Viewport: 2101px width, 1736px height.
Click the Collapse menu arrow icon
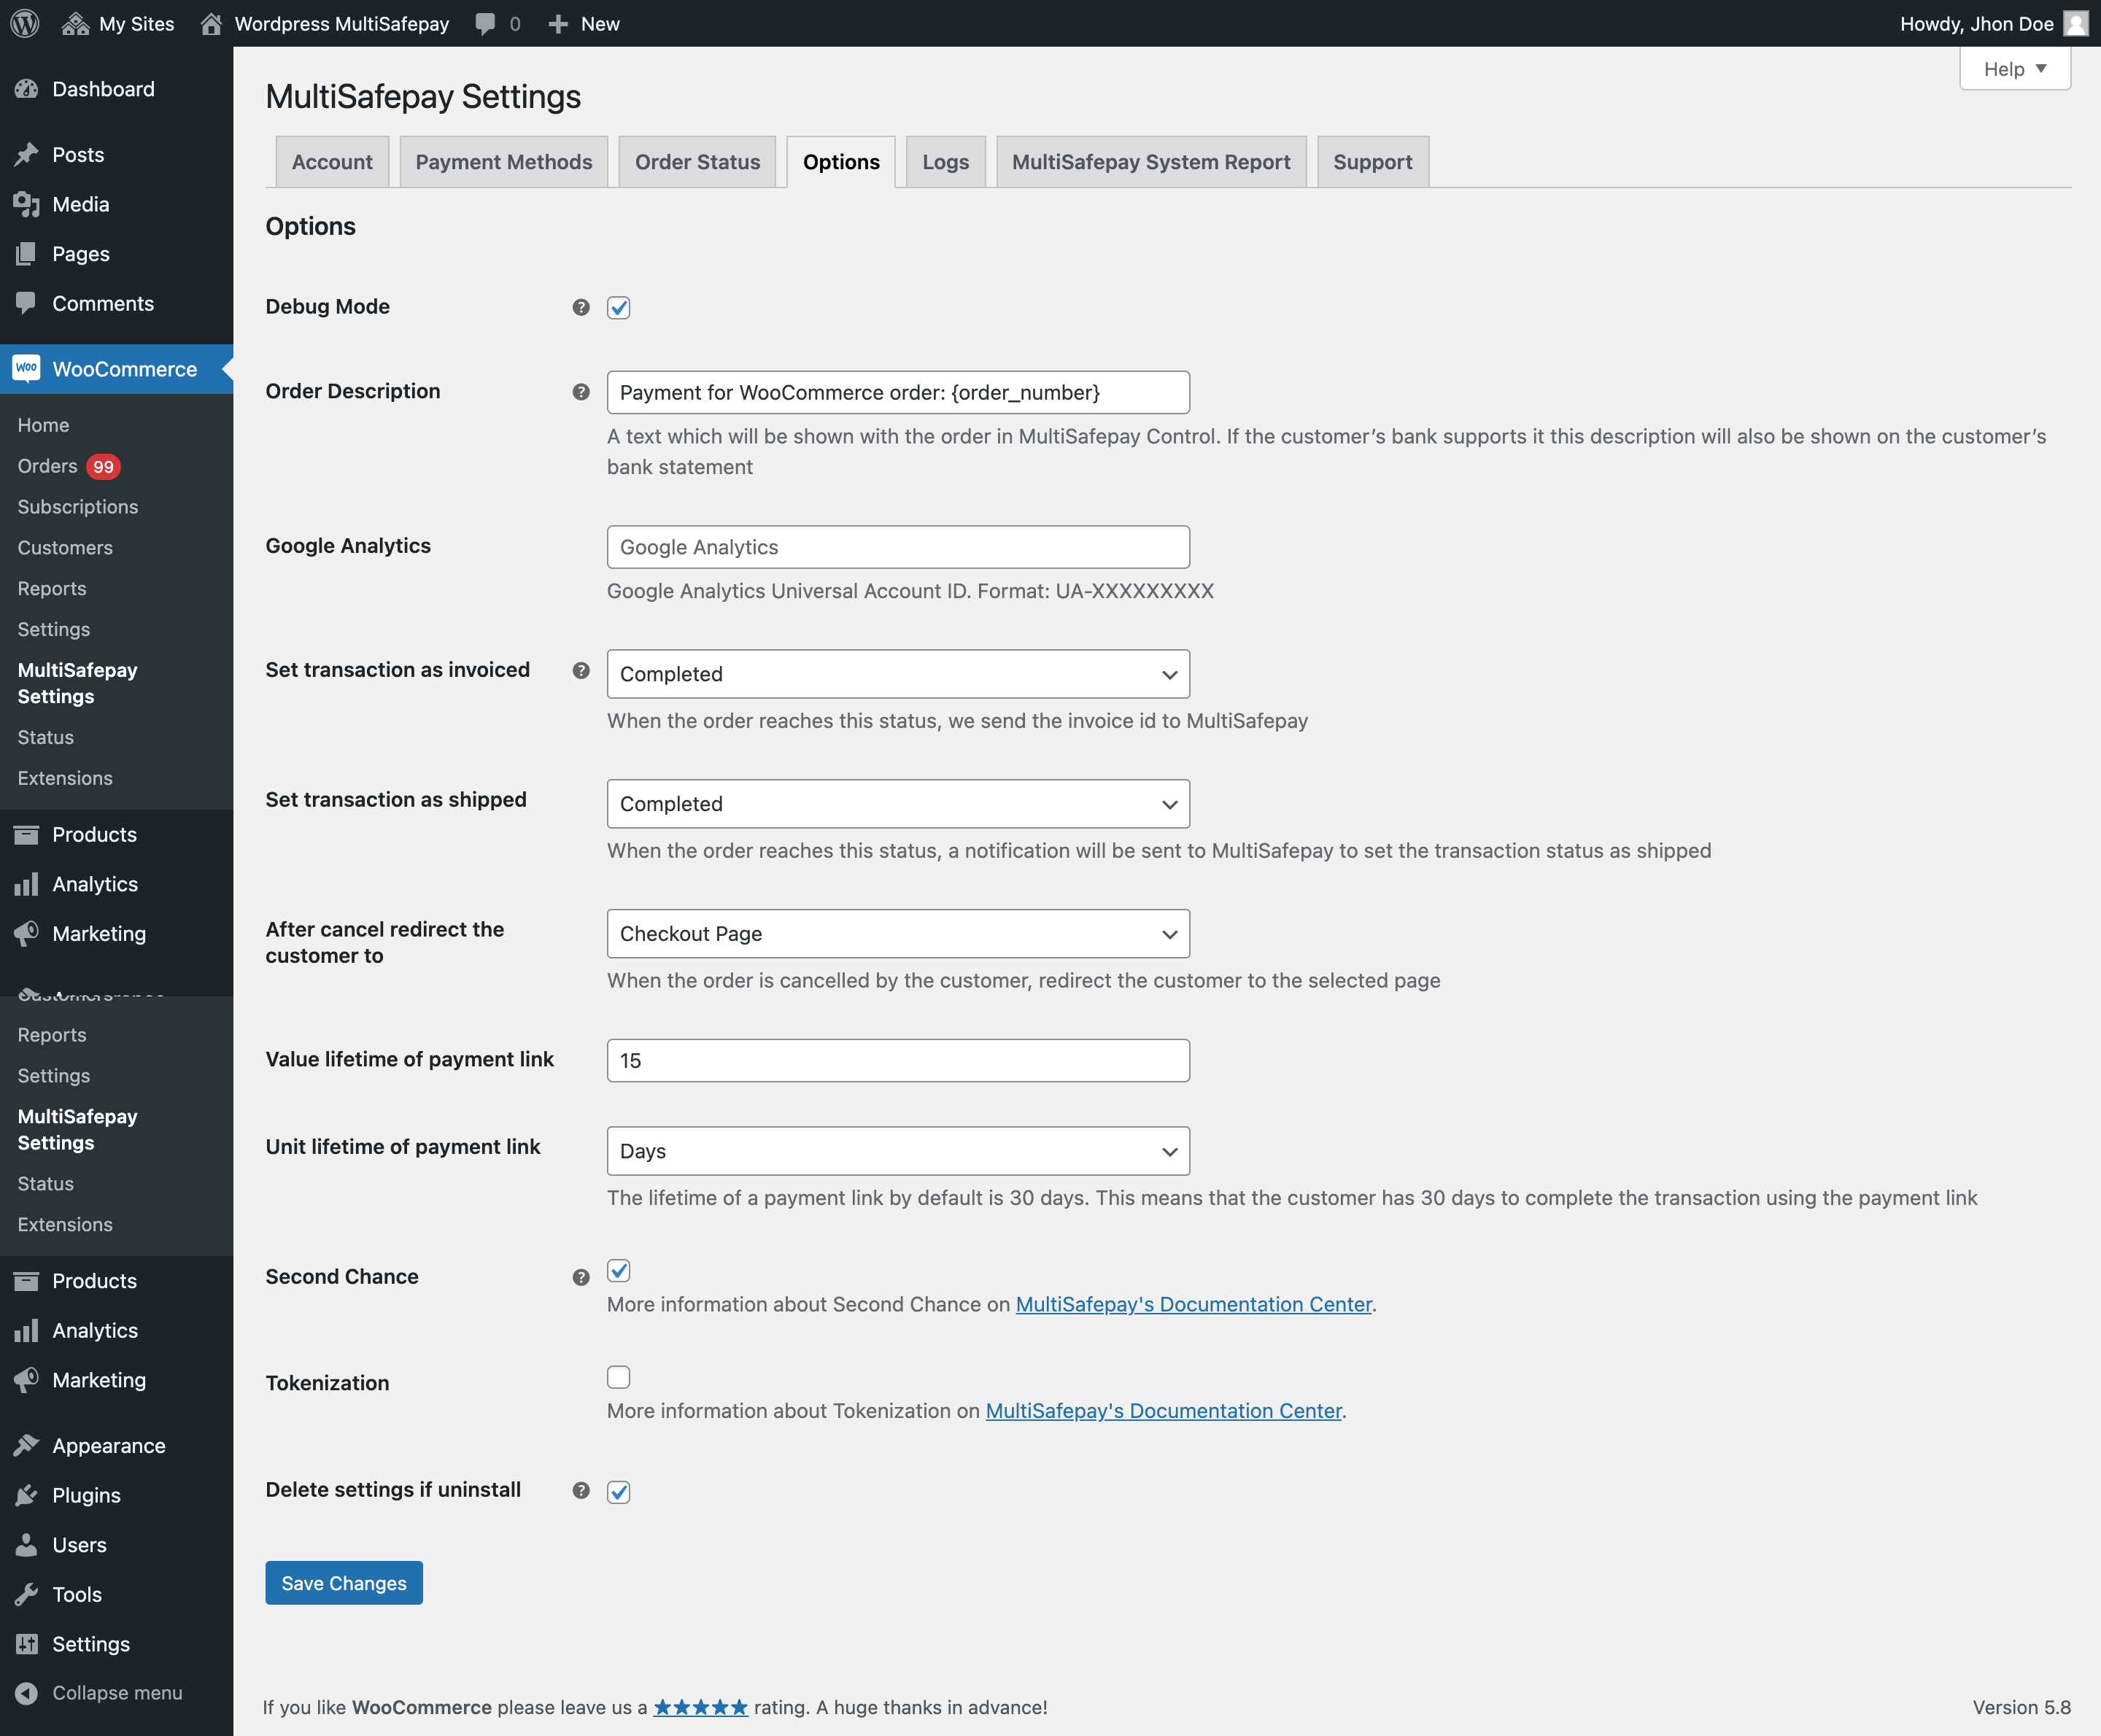(26, 1693)
